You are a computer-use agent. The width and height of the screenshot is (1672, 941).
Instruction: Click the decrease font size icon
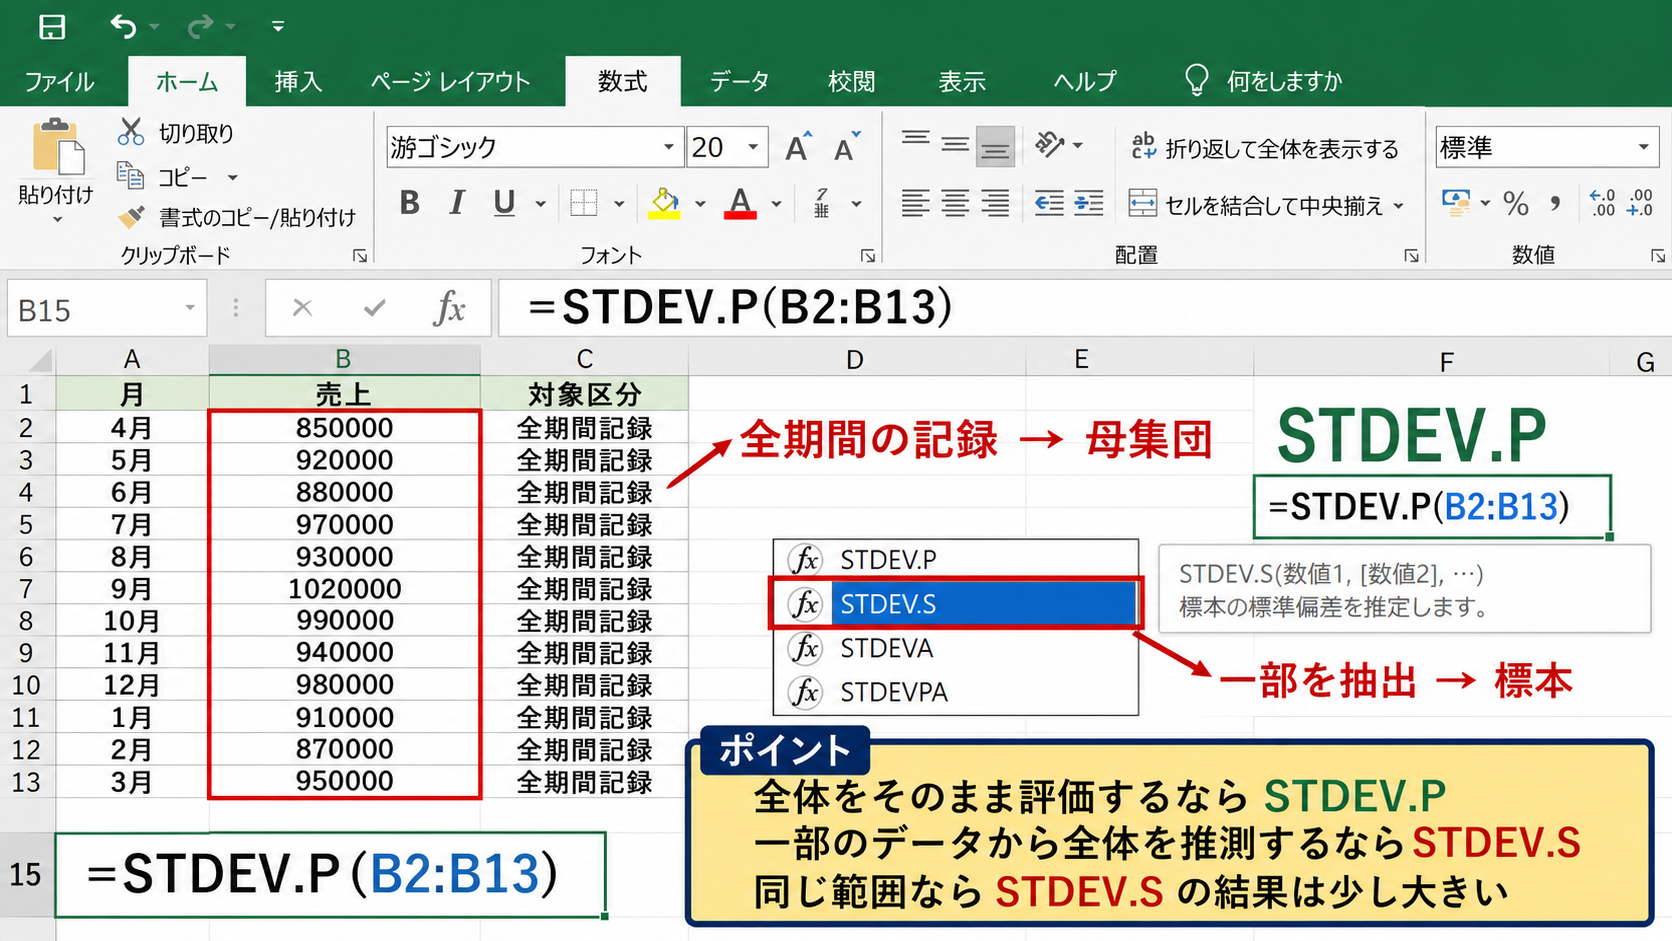pyautogui.click(x=846, y=148)
